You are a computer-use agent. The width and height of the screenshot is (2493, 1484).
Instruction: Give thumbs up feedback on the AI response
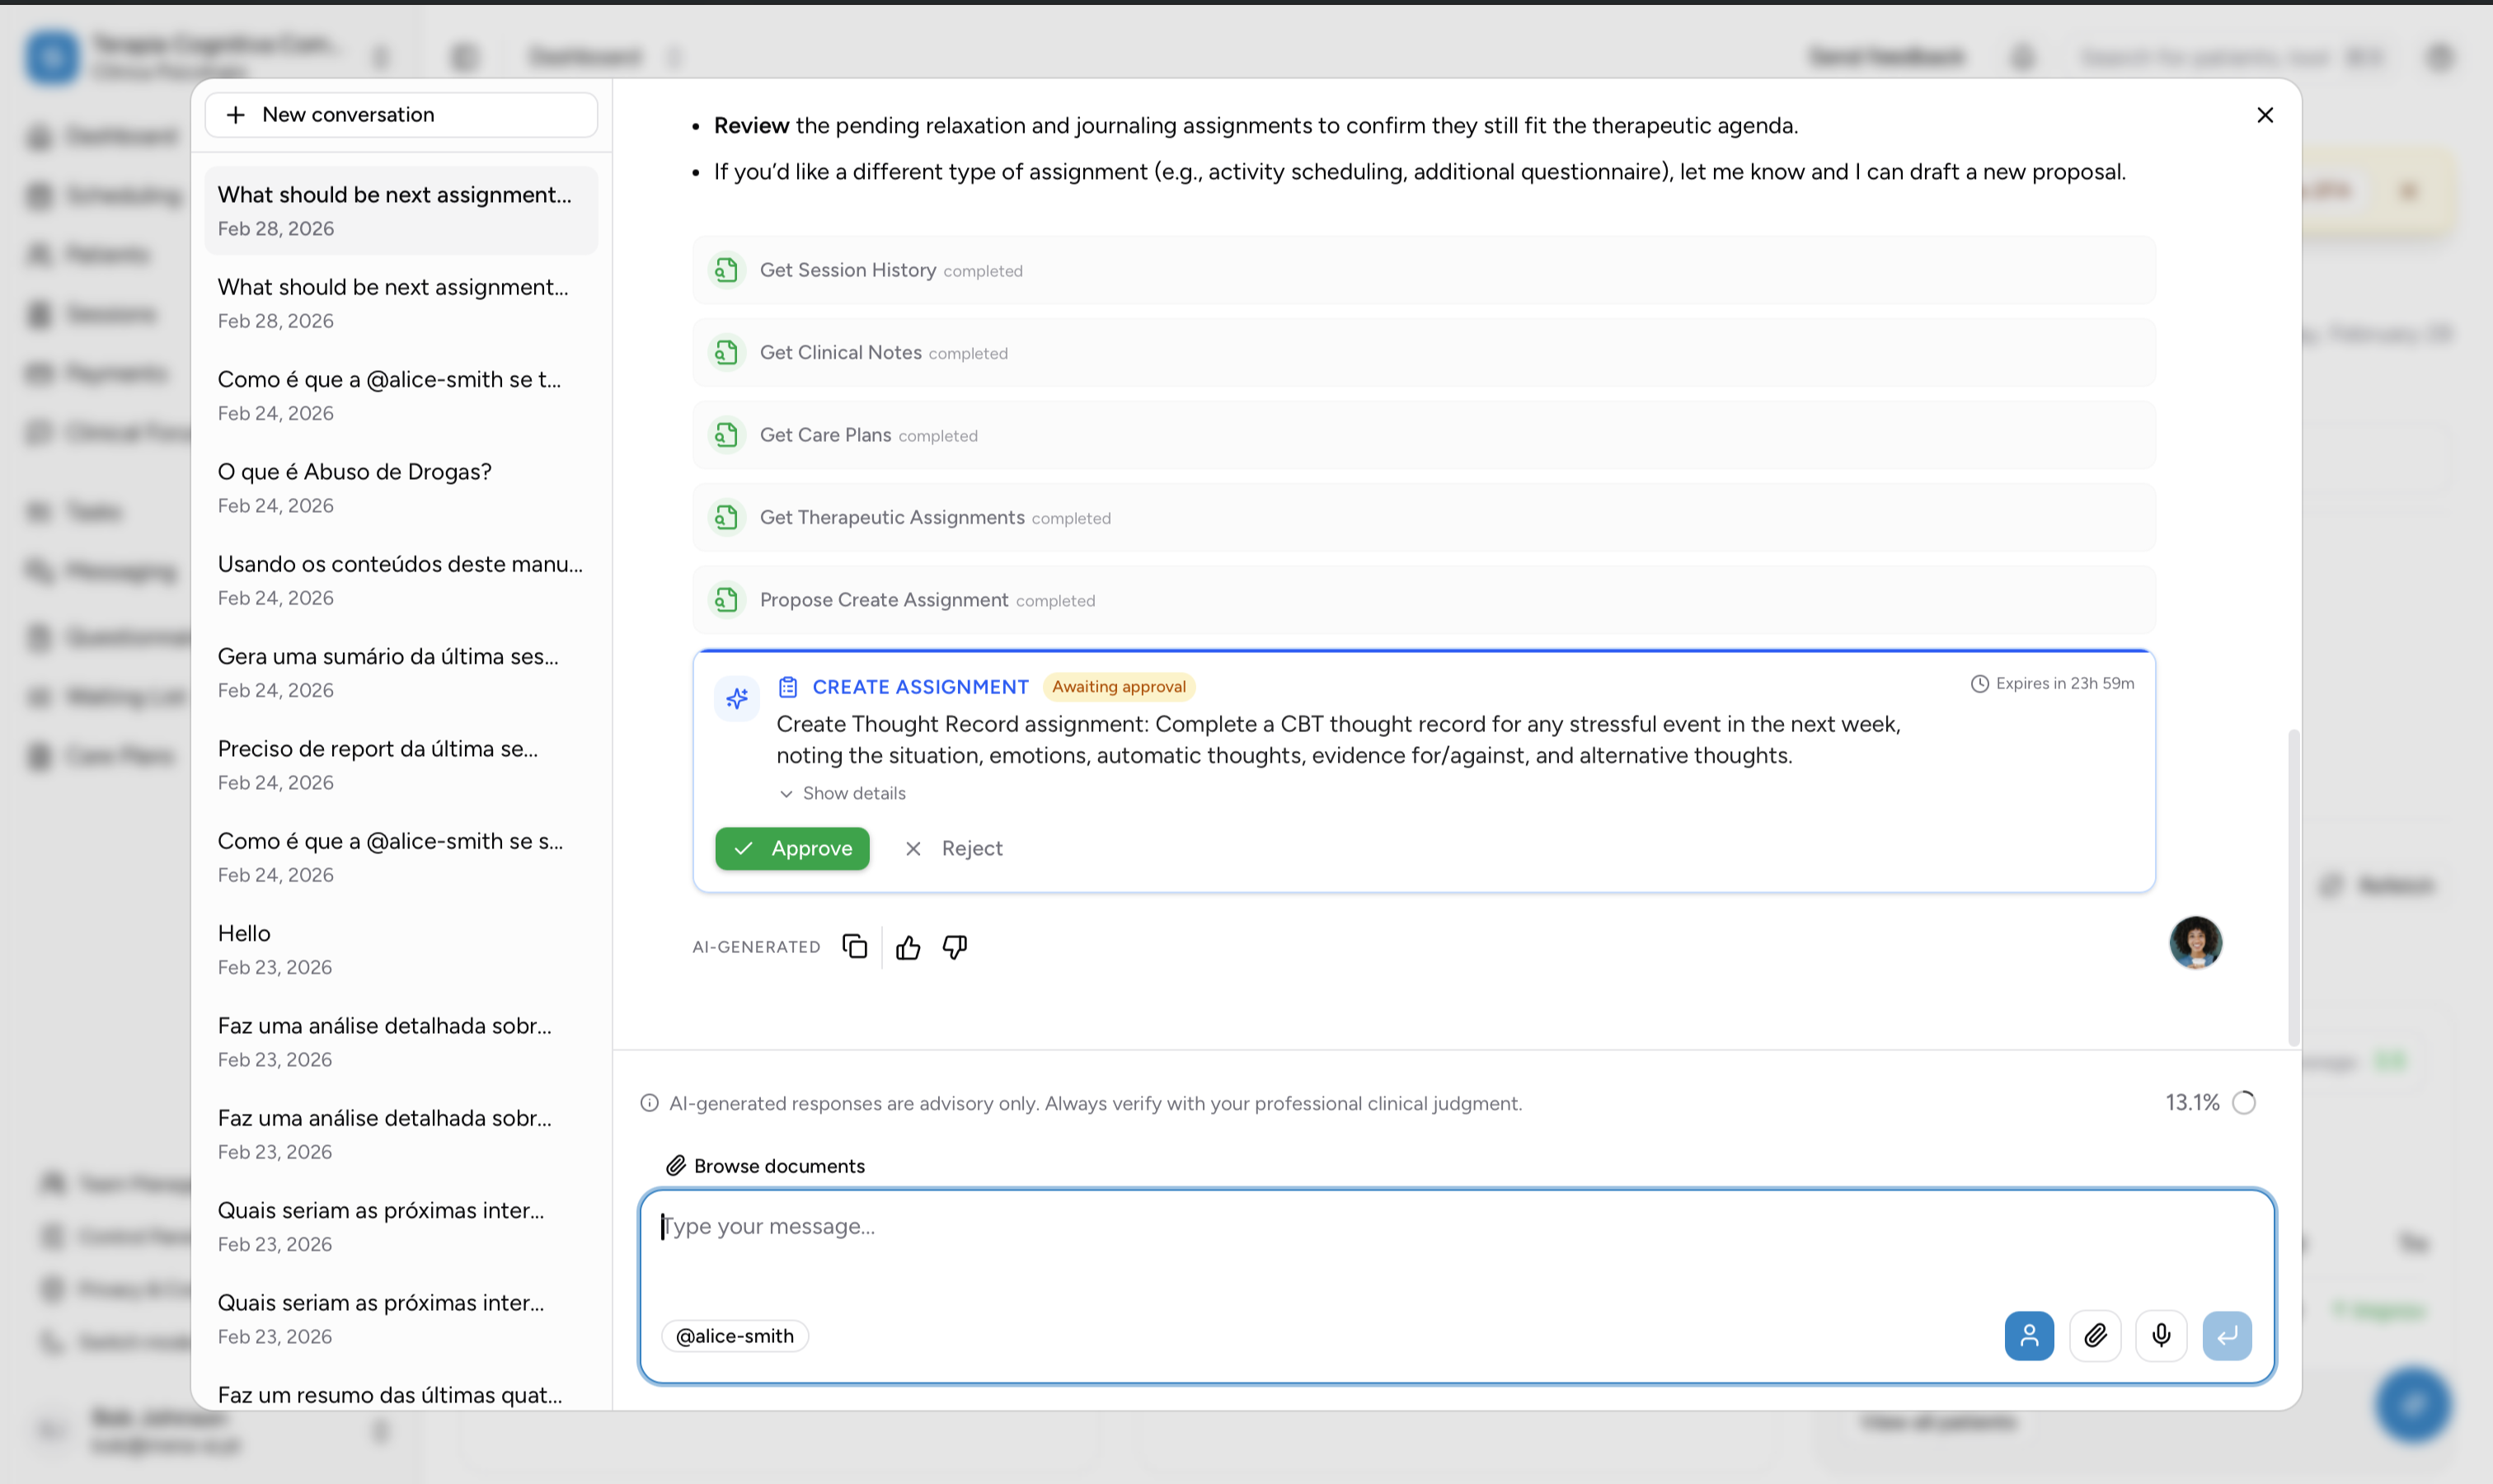coord(907,946)
